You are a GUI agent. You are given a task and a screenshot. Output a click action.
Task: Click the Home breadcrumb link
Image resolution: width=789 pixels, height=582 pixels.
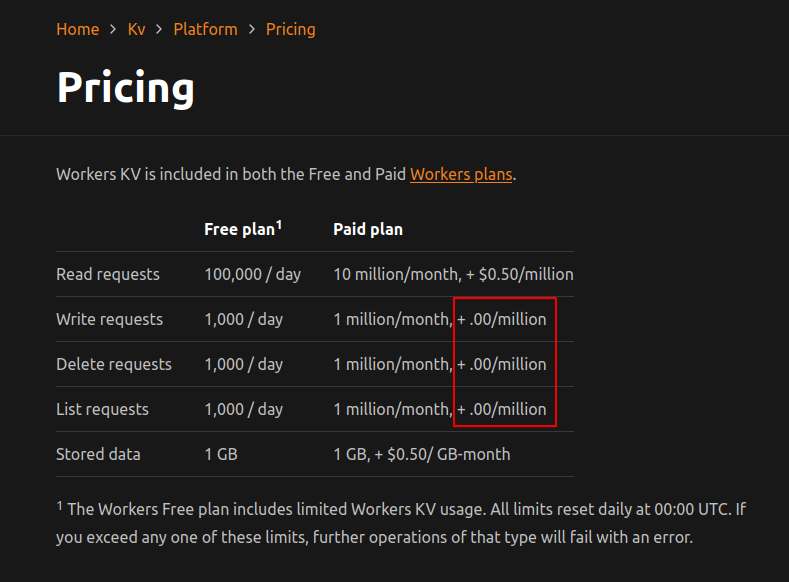pyautogui.click(x=77, y=29)
